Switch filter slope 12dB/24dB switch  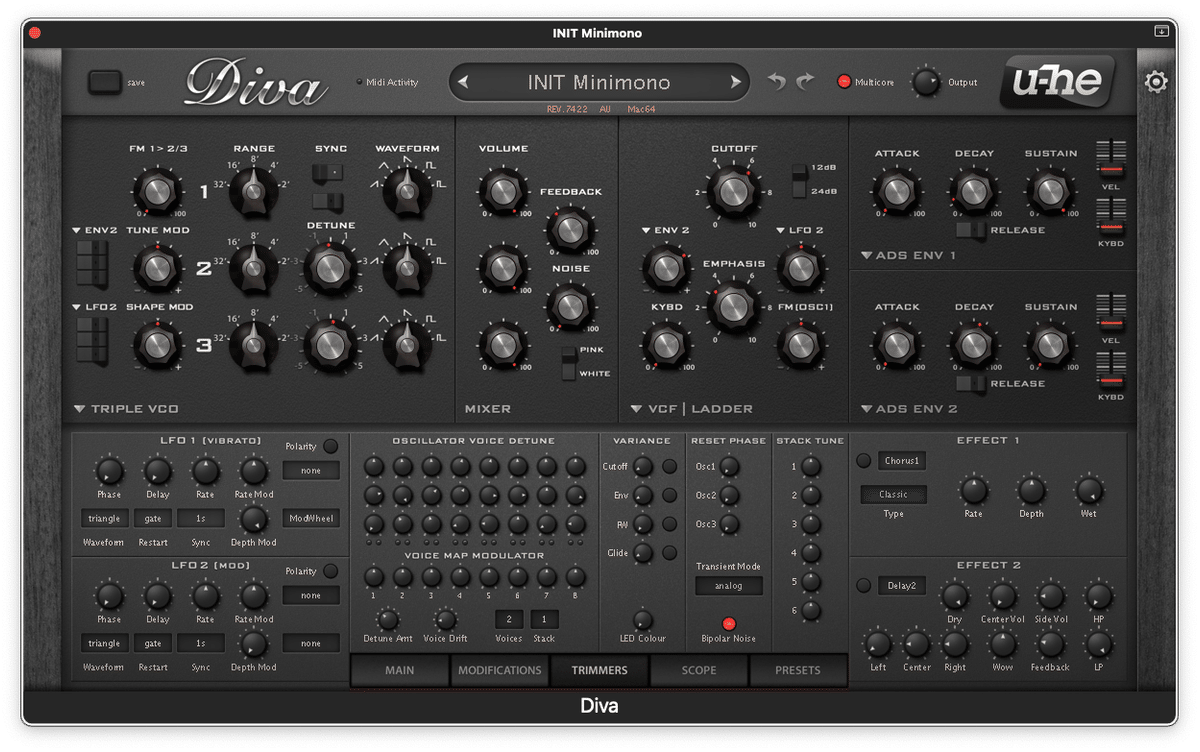click(x=799, y=180)
